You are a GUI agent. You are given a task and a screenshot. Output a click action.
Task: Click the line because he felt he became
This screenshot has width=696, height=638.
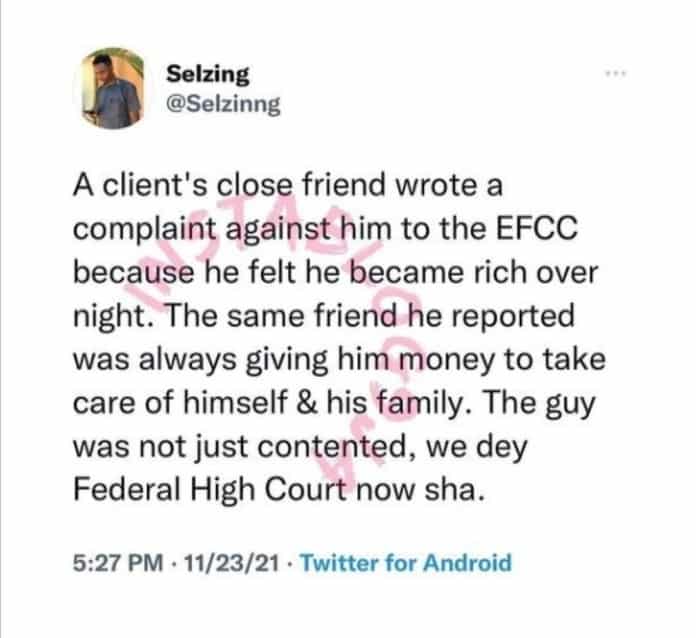(336, 272)
